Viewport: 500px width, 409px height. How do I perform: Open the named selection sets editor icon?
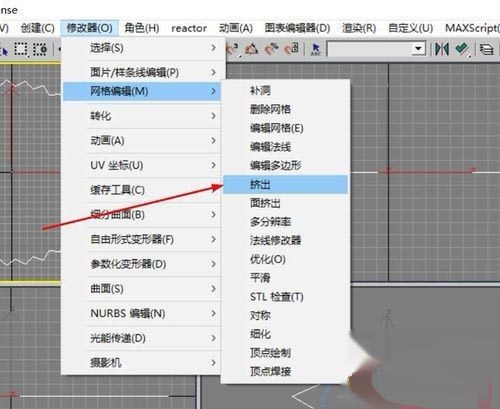(316, 49)
